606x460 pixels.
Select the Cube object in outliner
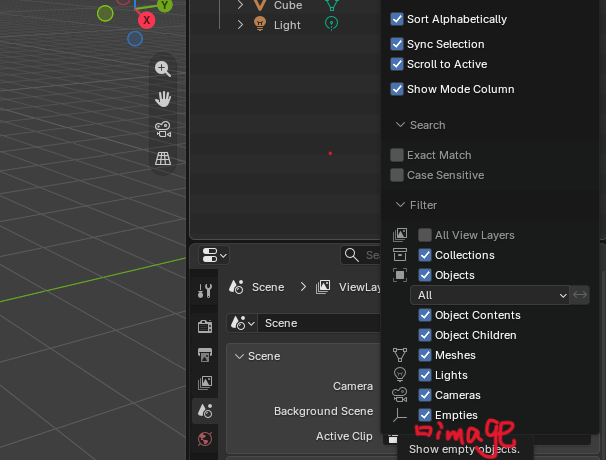click(x=288, y=5)
